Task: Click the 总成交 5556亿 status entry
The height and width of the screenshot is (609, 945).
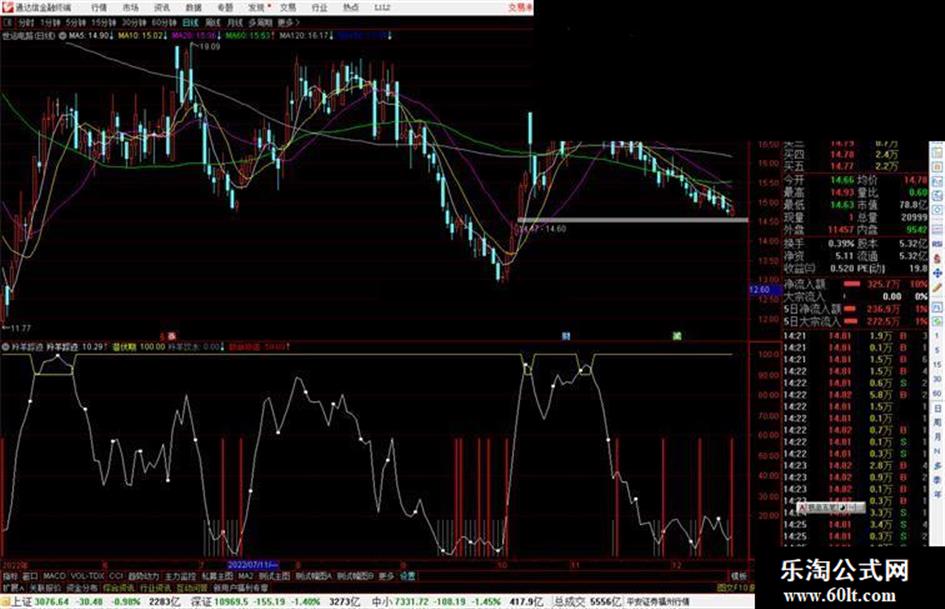Action: (x=588, y=602)
